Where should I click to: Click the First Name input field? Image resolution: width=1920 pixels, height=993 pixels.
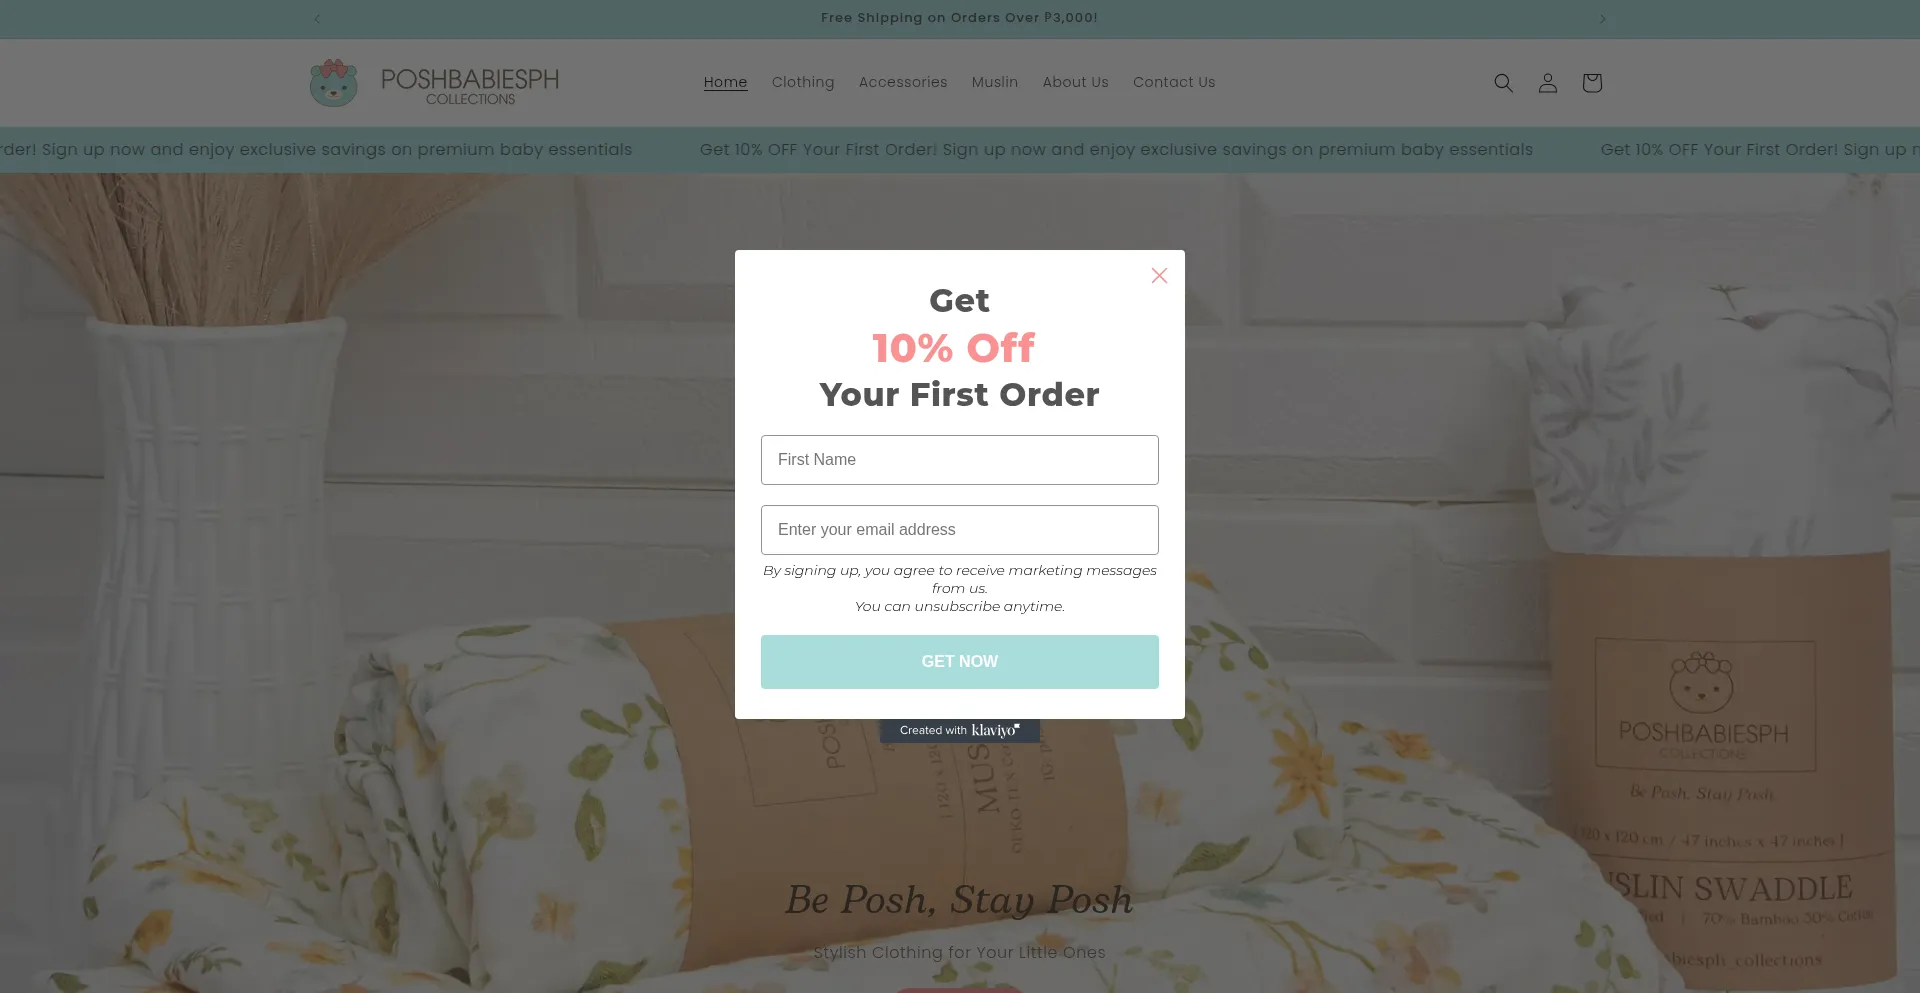(960, 460)
